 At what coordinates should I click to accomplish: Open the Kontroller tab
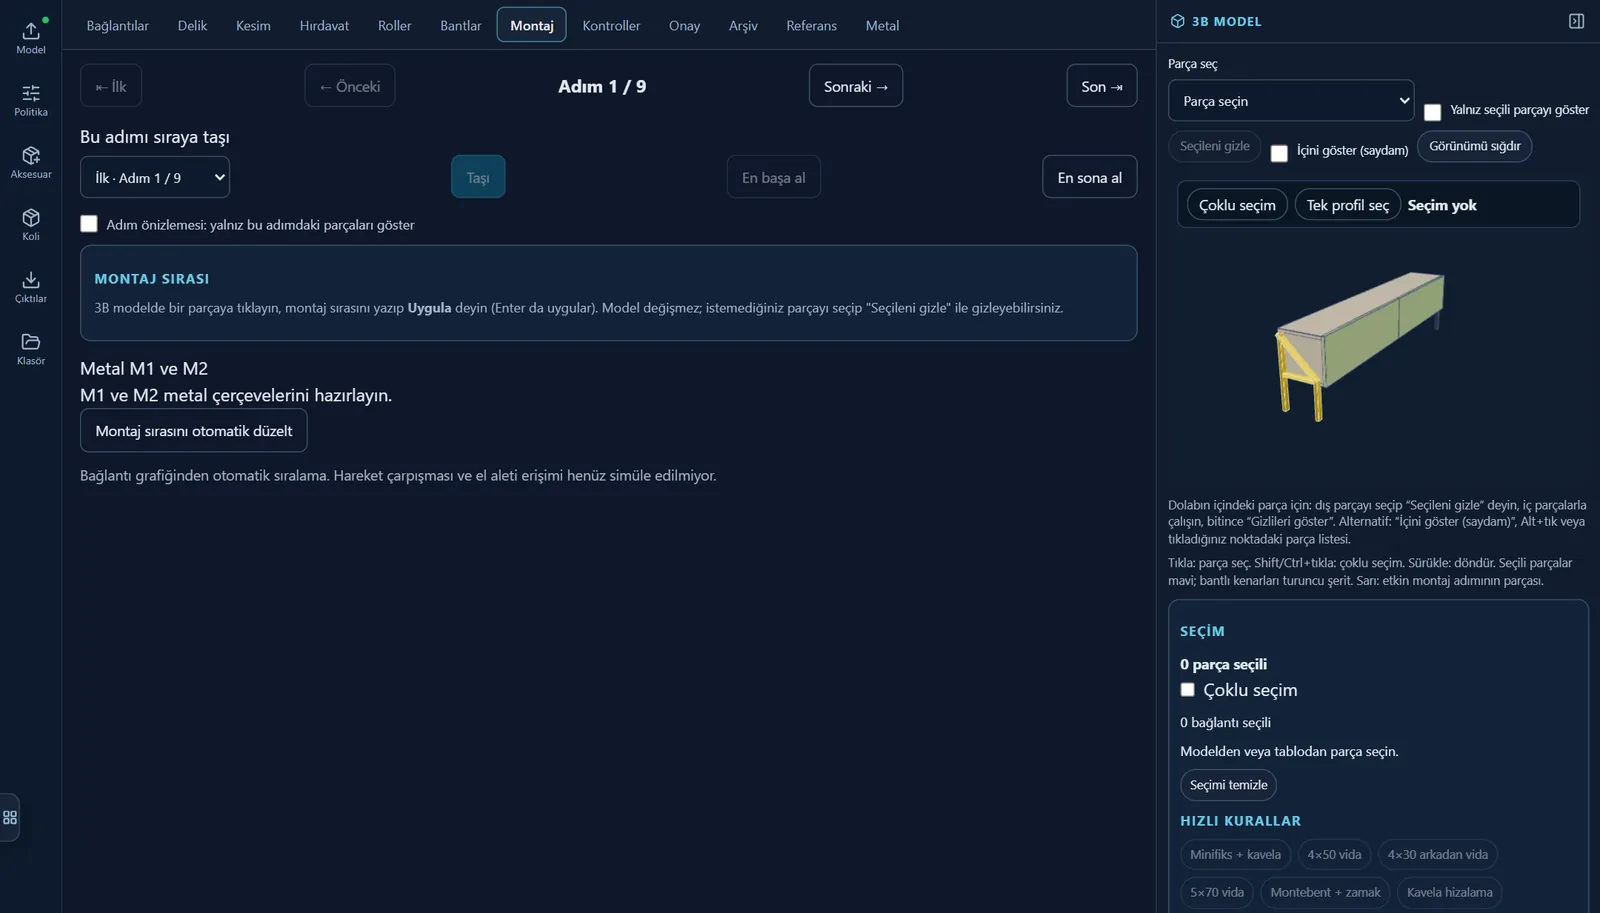(611, 25)
